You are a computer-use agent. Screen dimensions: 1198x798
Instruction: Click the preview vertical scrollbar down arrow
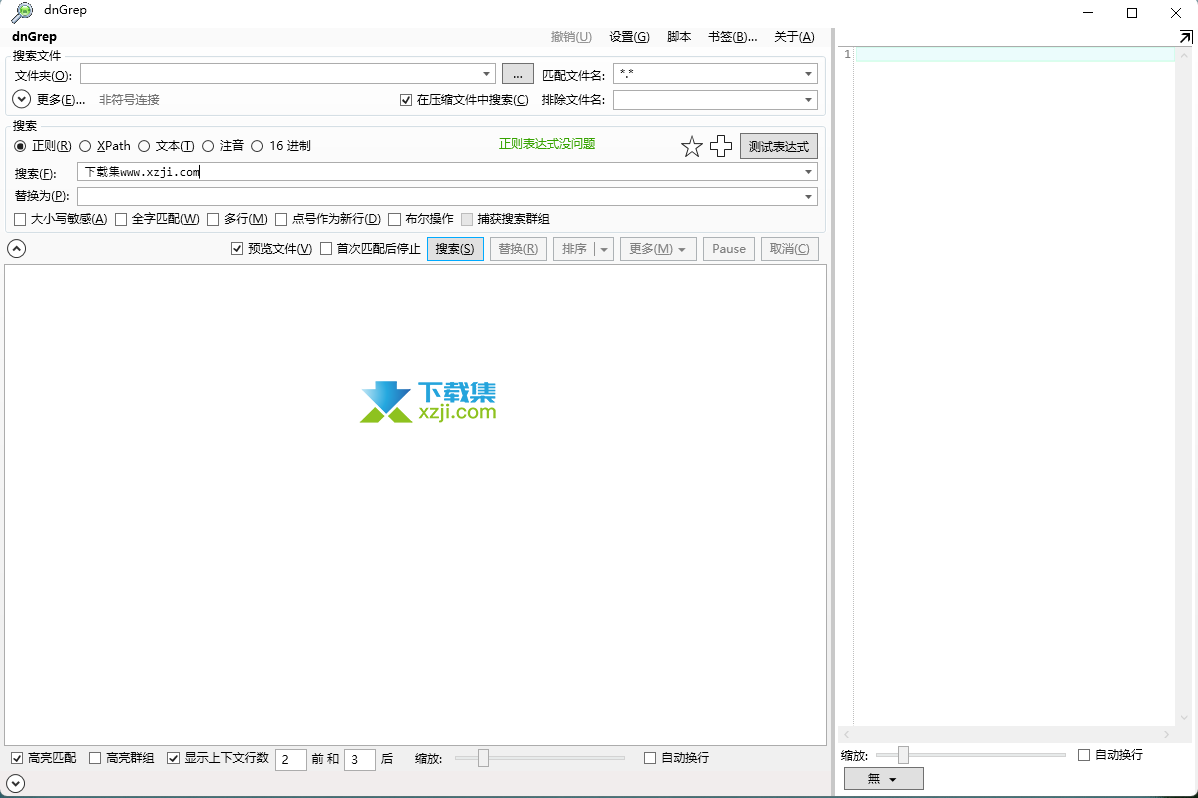pyautogui.click(x=1184, y=718)
